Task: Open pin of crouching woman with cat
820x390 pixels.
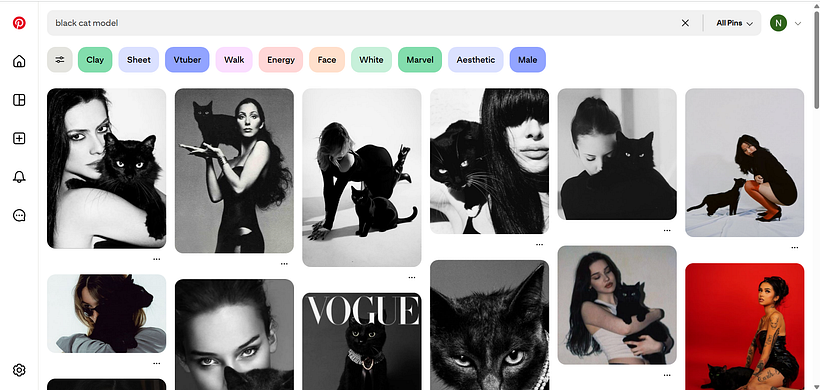Action: pyautogui.click(x=745, y=163)
